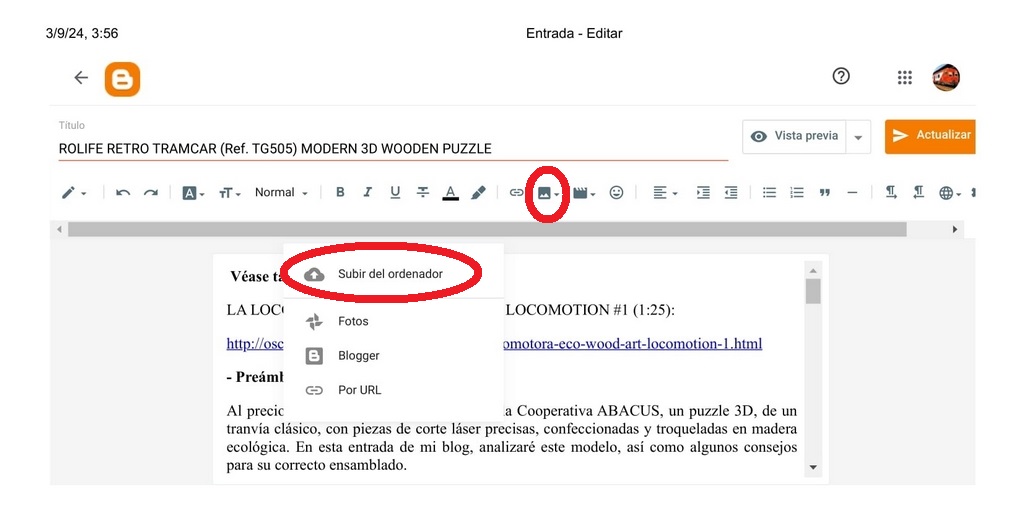This screenshot has height=520, width=1024.
Task: Open the text alignment dropdown
Action: click(665, 193)
